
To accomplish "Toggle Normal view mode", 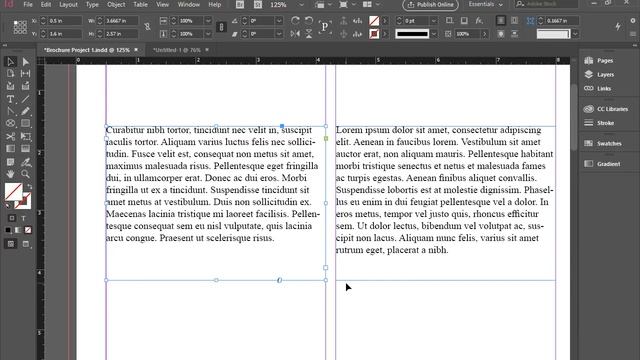I will click(x=11, y=244).
